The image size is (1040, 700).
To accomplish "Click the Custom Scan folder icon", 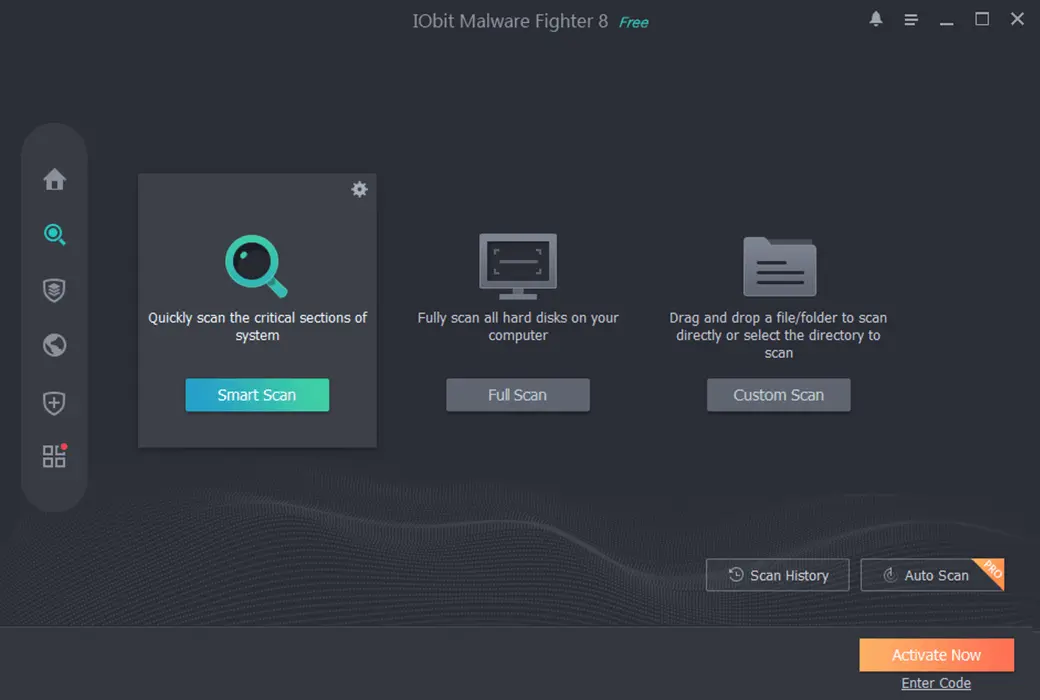I will 779,266.
